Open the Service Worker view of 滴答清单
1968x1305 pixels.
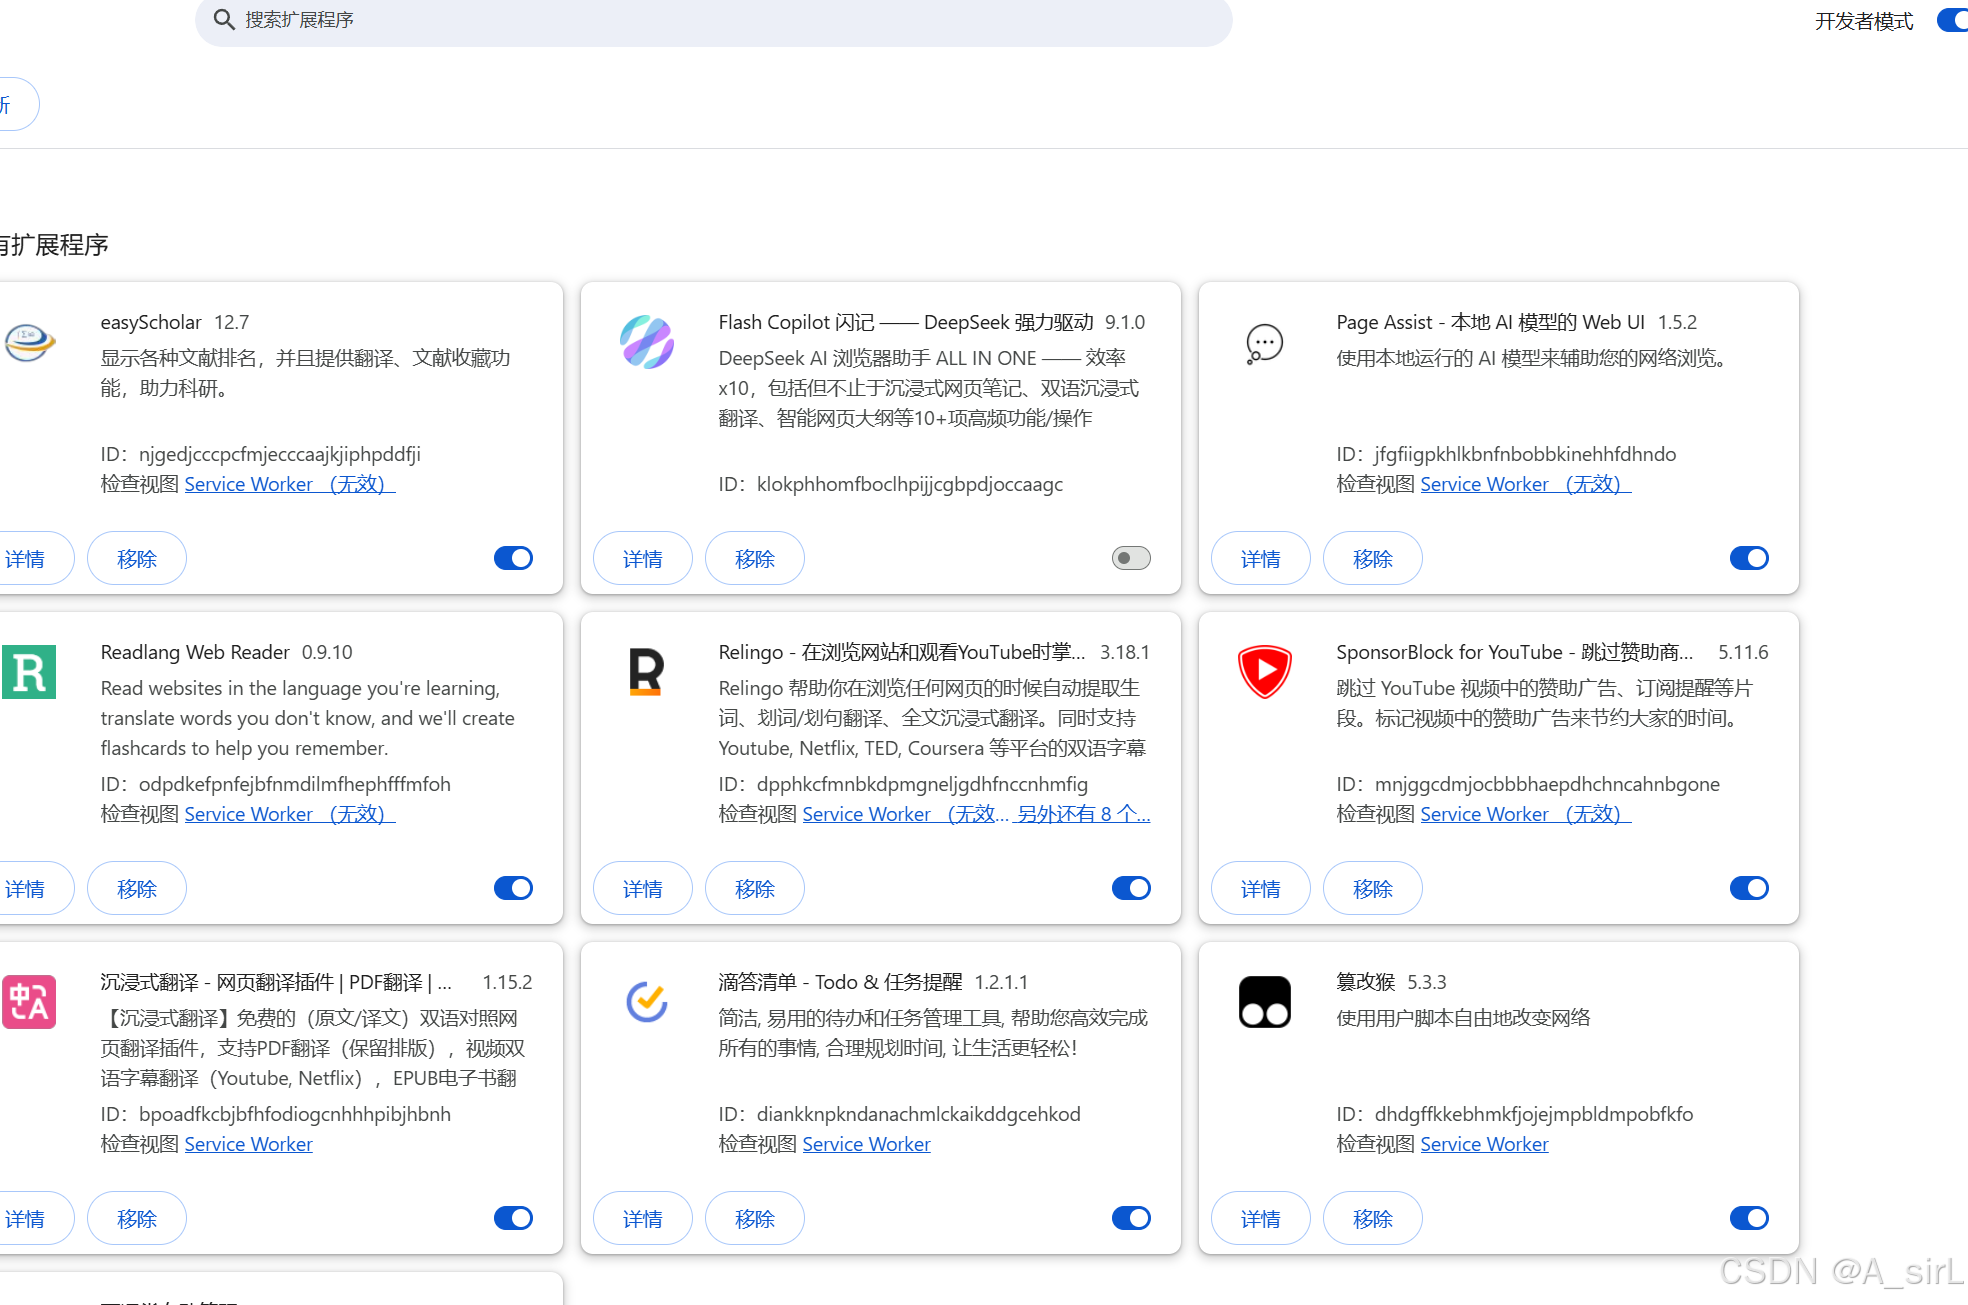[866, 1144]
